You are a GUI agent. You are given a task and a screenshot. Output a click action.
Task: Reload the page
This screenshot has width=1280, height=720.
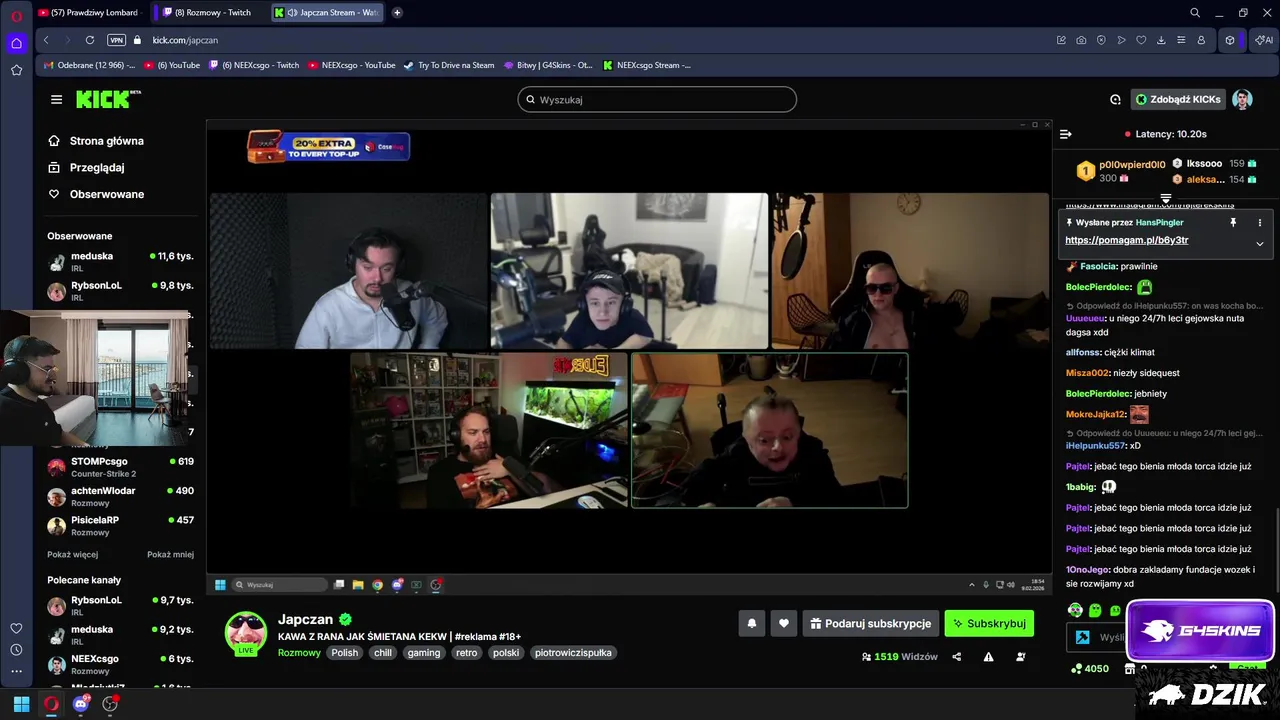tap(90, 40)
